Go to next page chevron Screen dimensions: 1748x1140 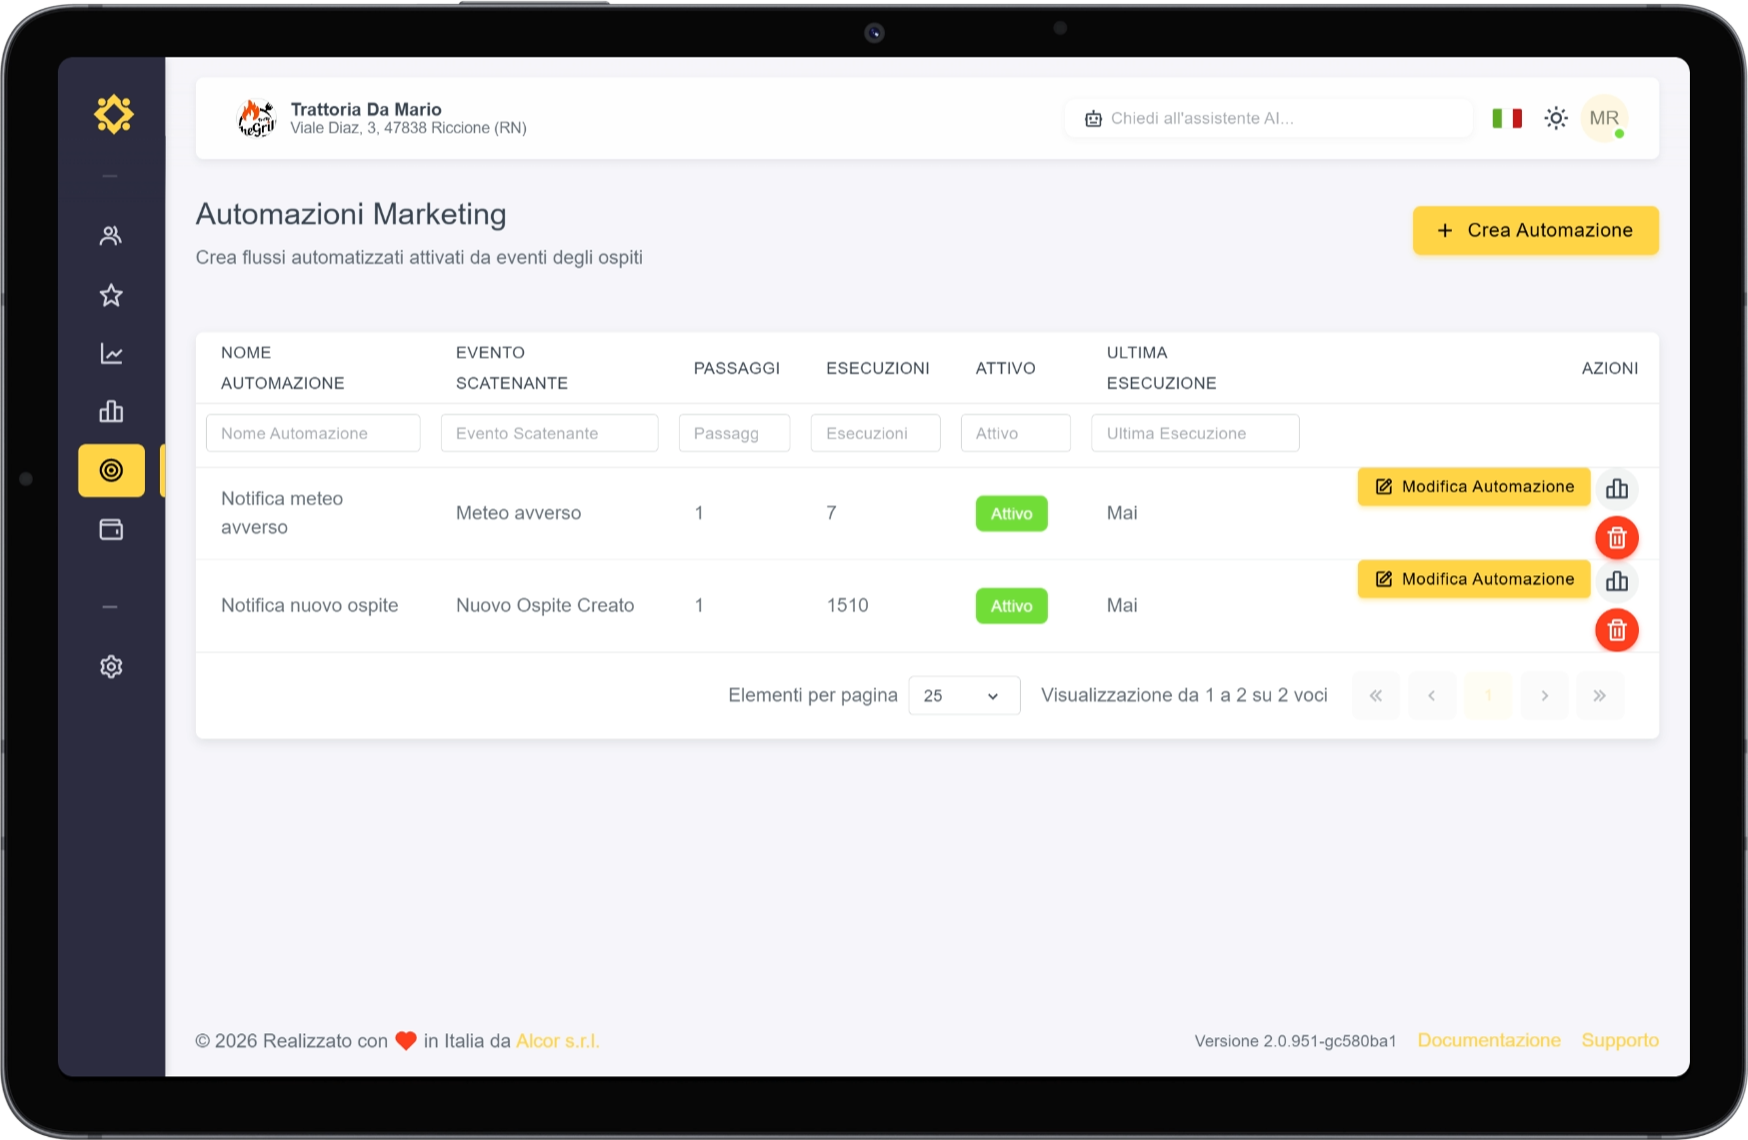(1544, 695)
